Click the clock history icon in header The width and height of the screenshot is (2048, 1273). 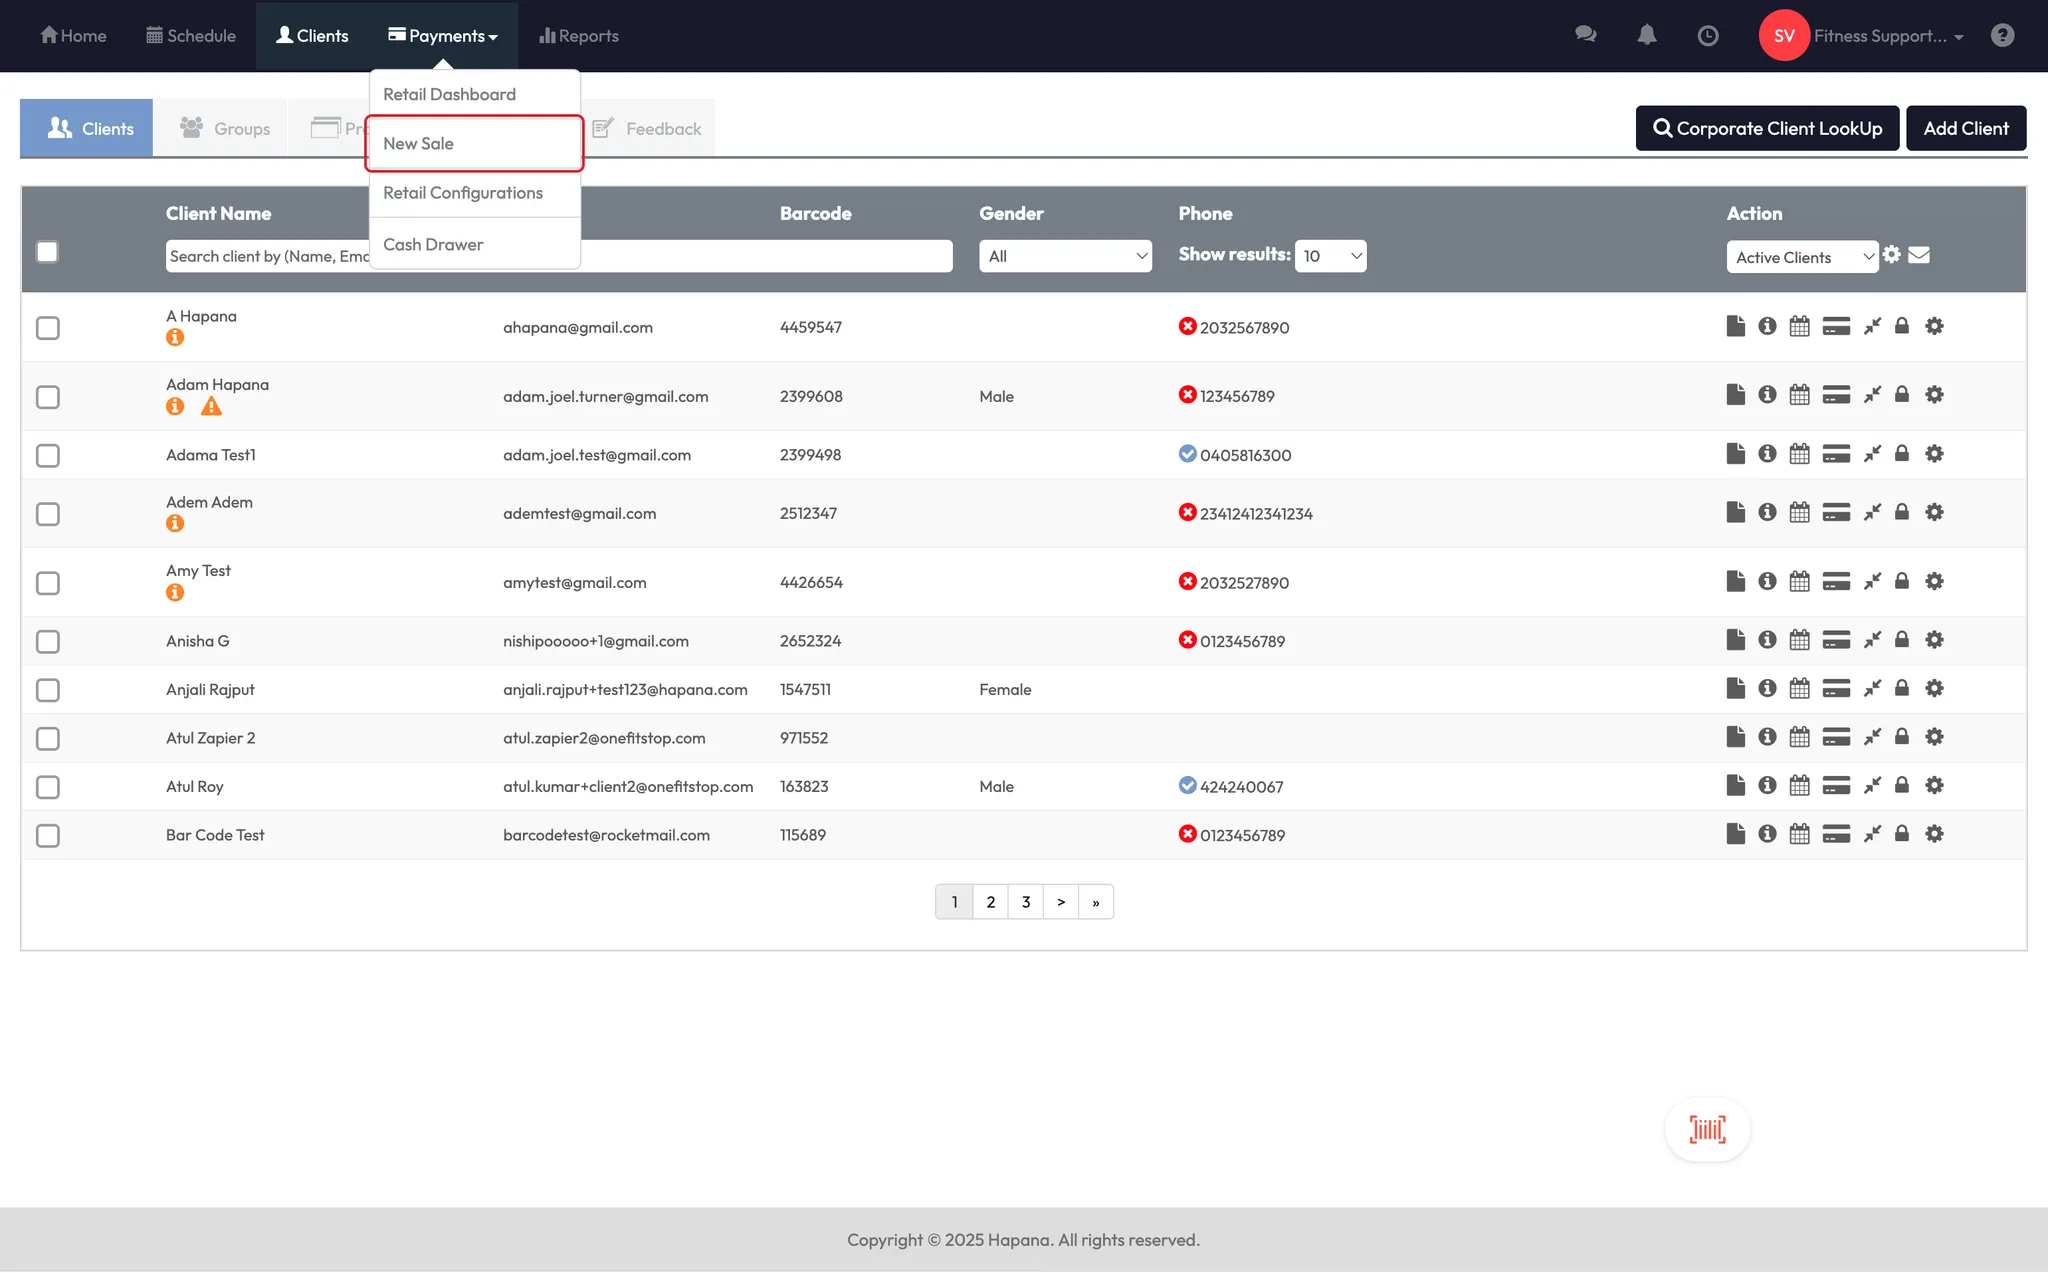tap(1708, 35)
